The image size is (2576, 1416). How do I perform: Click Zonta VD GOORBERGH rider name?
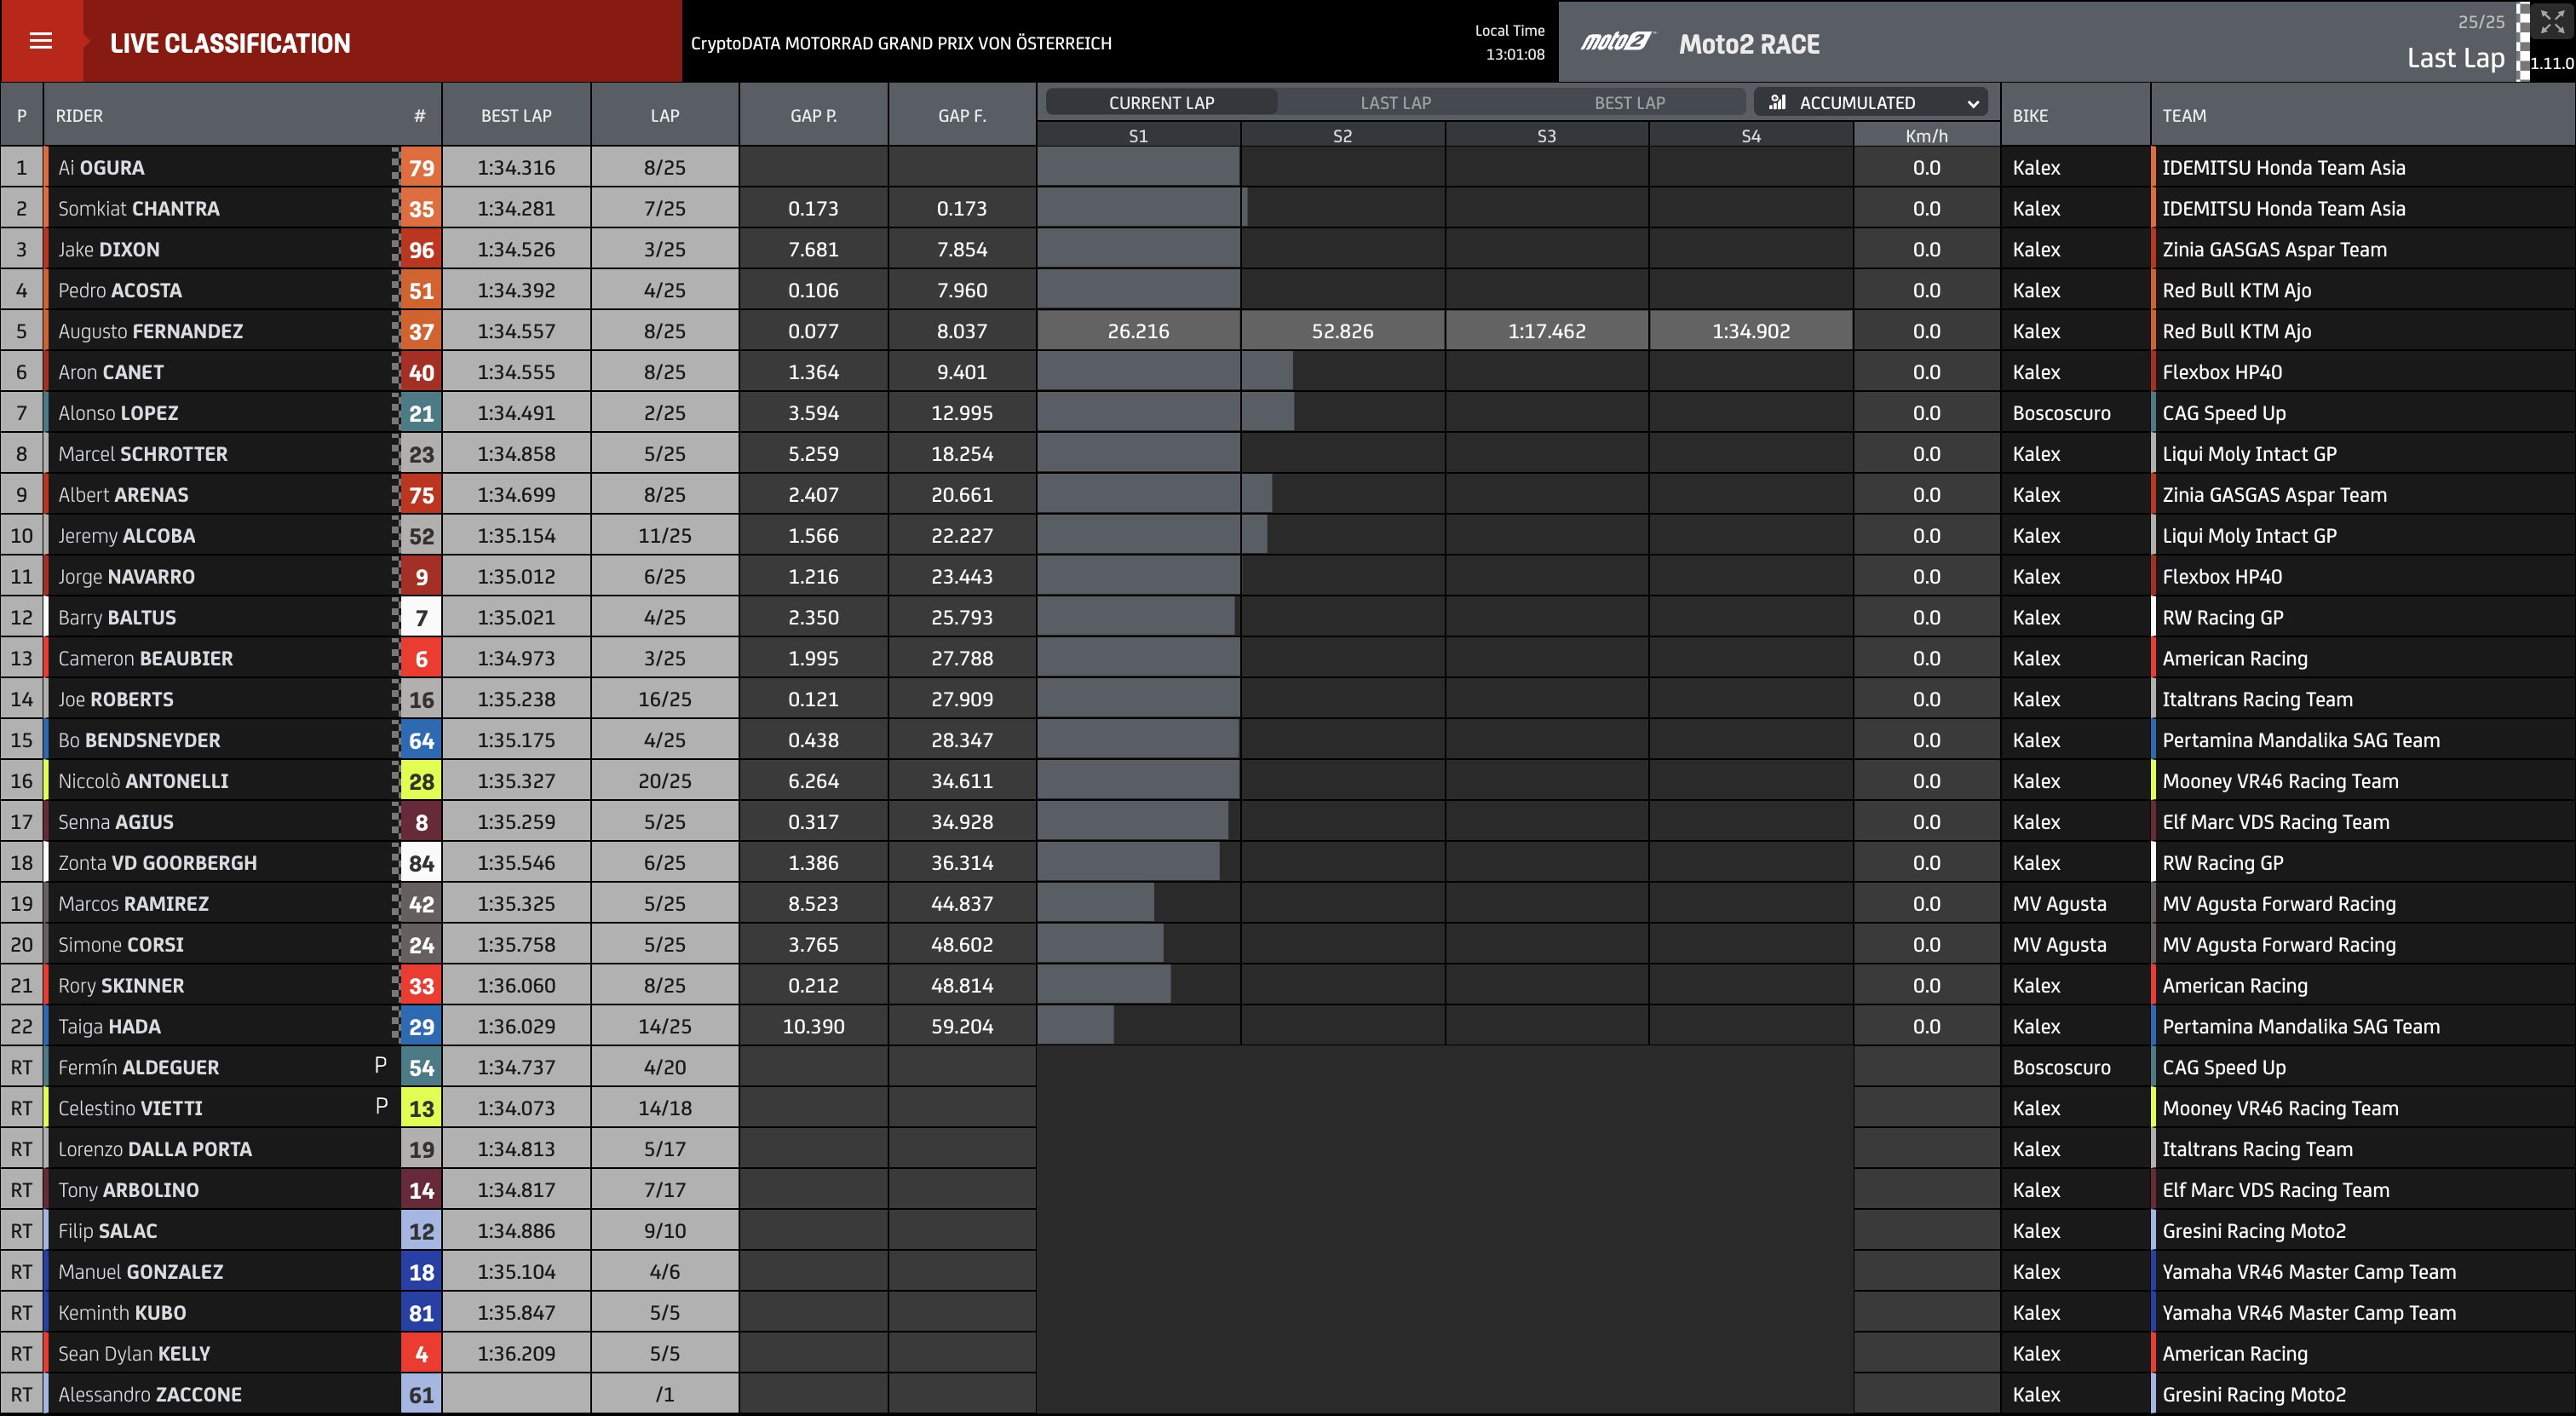pos(157,863)
